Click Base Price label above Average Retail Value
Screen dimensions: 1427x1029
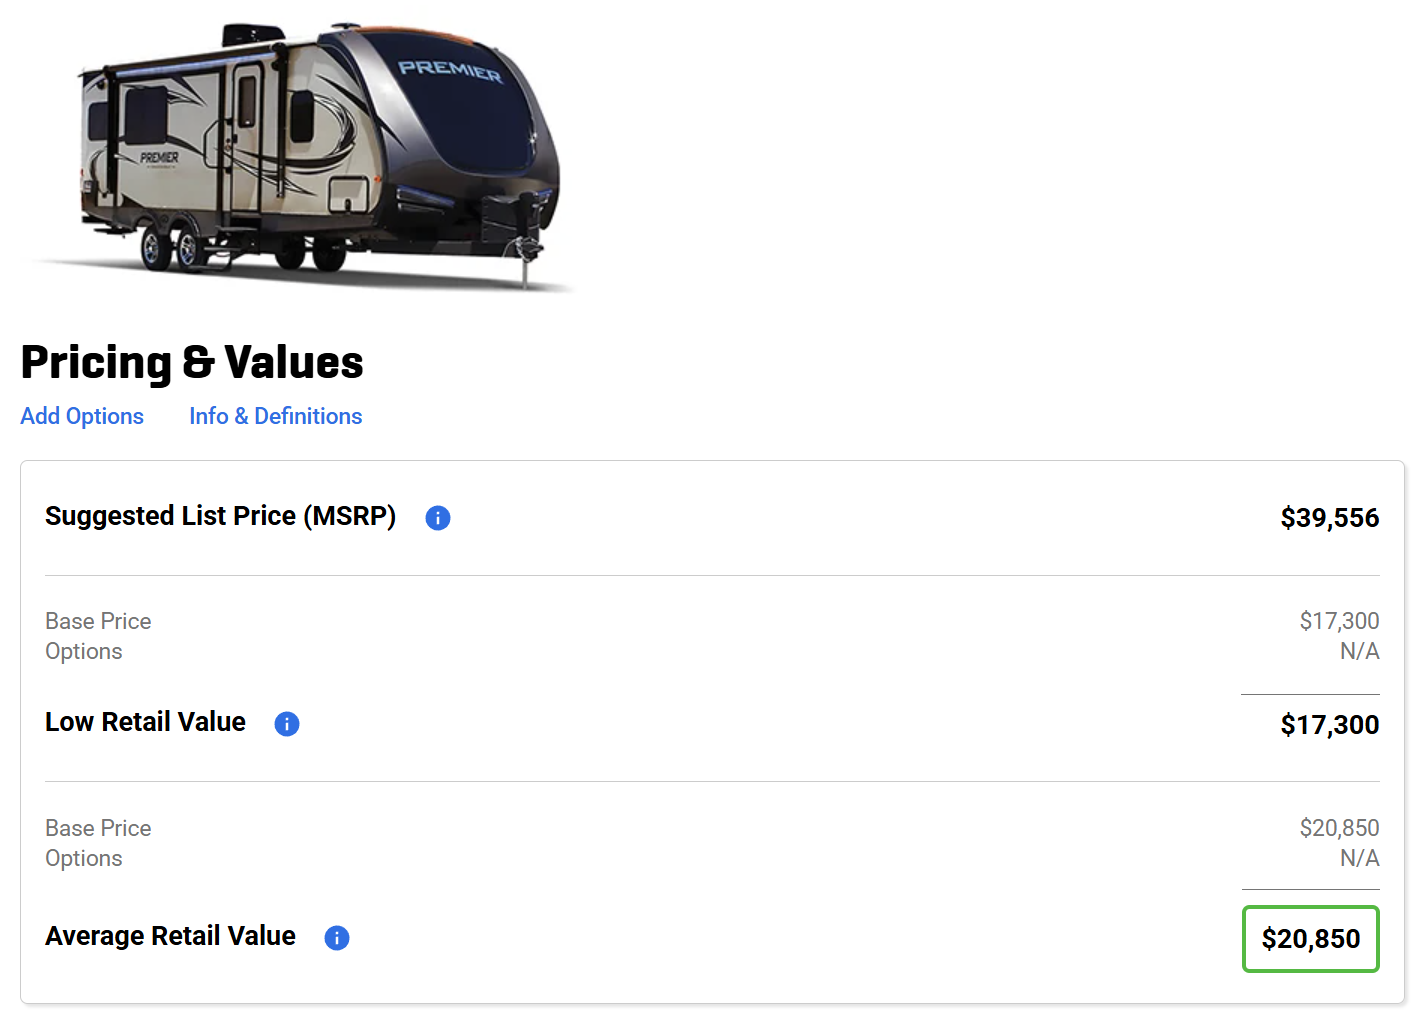tap(98, 828)
